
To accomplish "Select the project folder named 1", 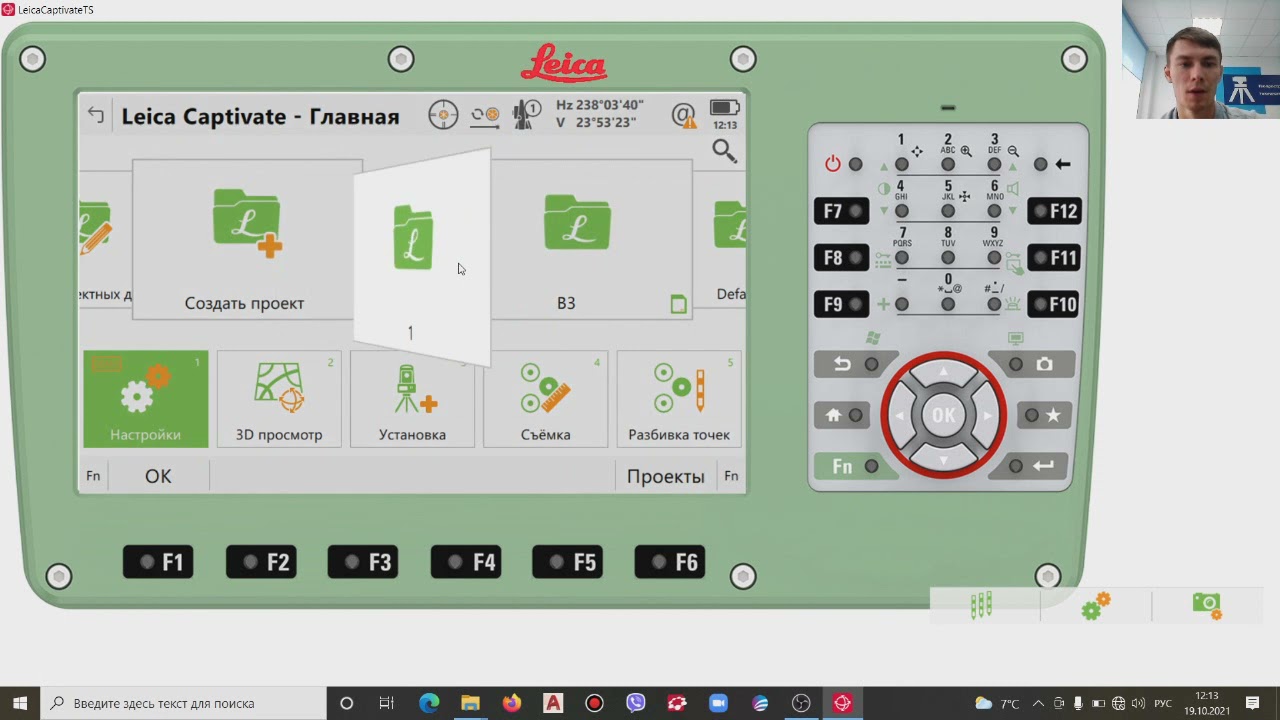I will (421, 258).
